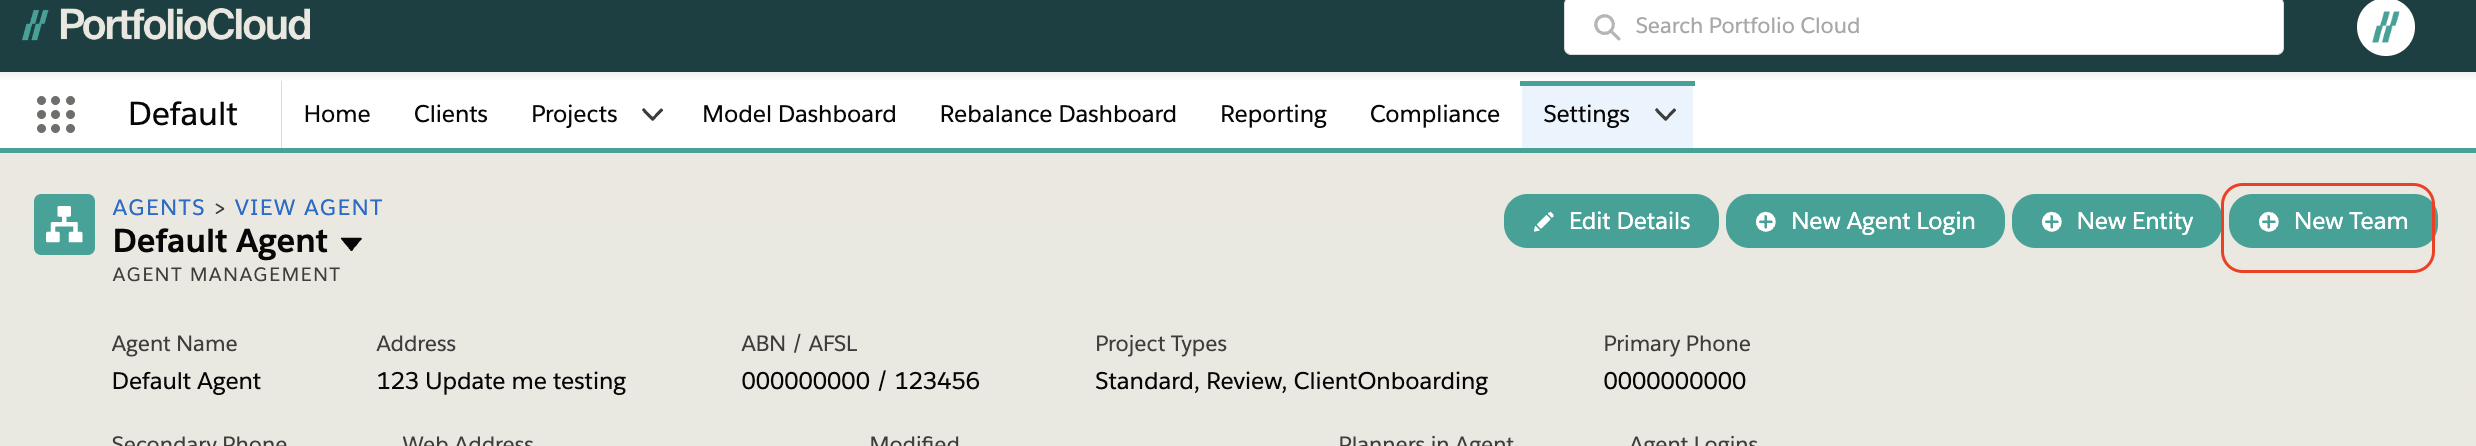The image size is (2476, 446).
Task: Click the AGENTS breadcrumb link
Action: click(158, 207)
